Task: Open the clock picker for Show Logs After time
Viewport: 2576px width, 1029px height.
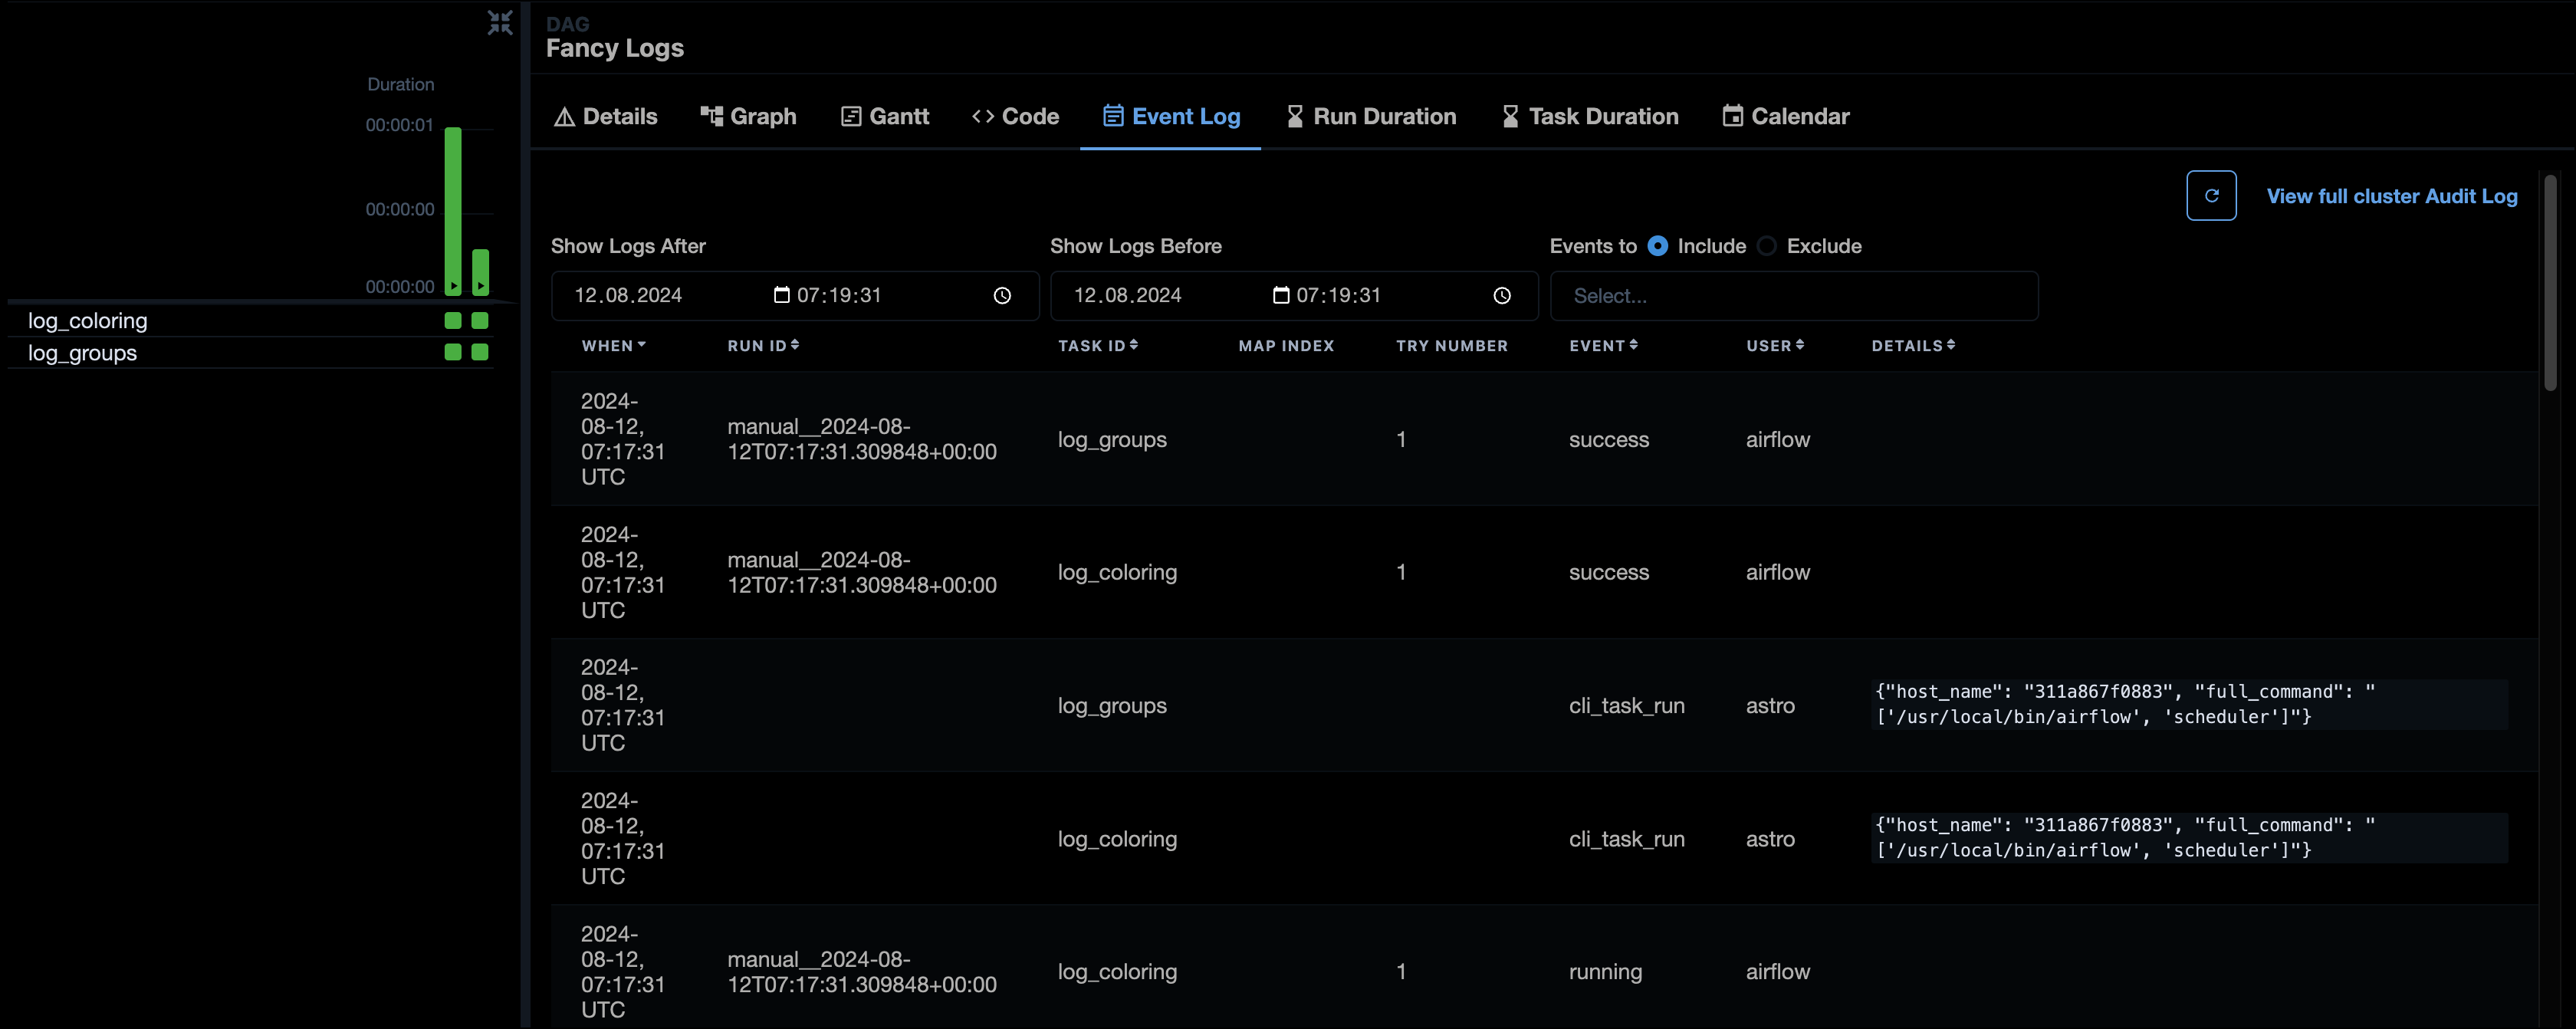Action: 1001,295
